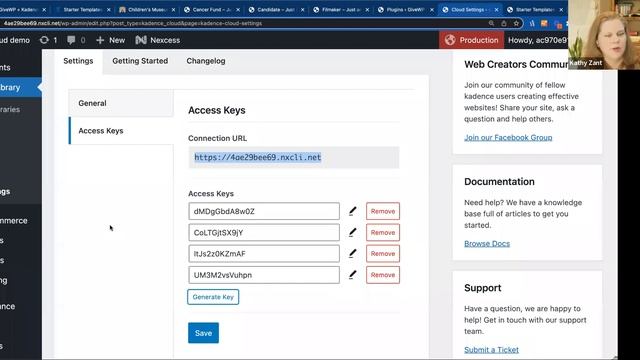
Task: Close the Candidate browser tab
Action: tap(302, 9)
